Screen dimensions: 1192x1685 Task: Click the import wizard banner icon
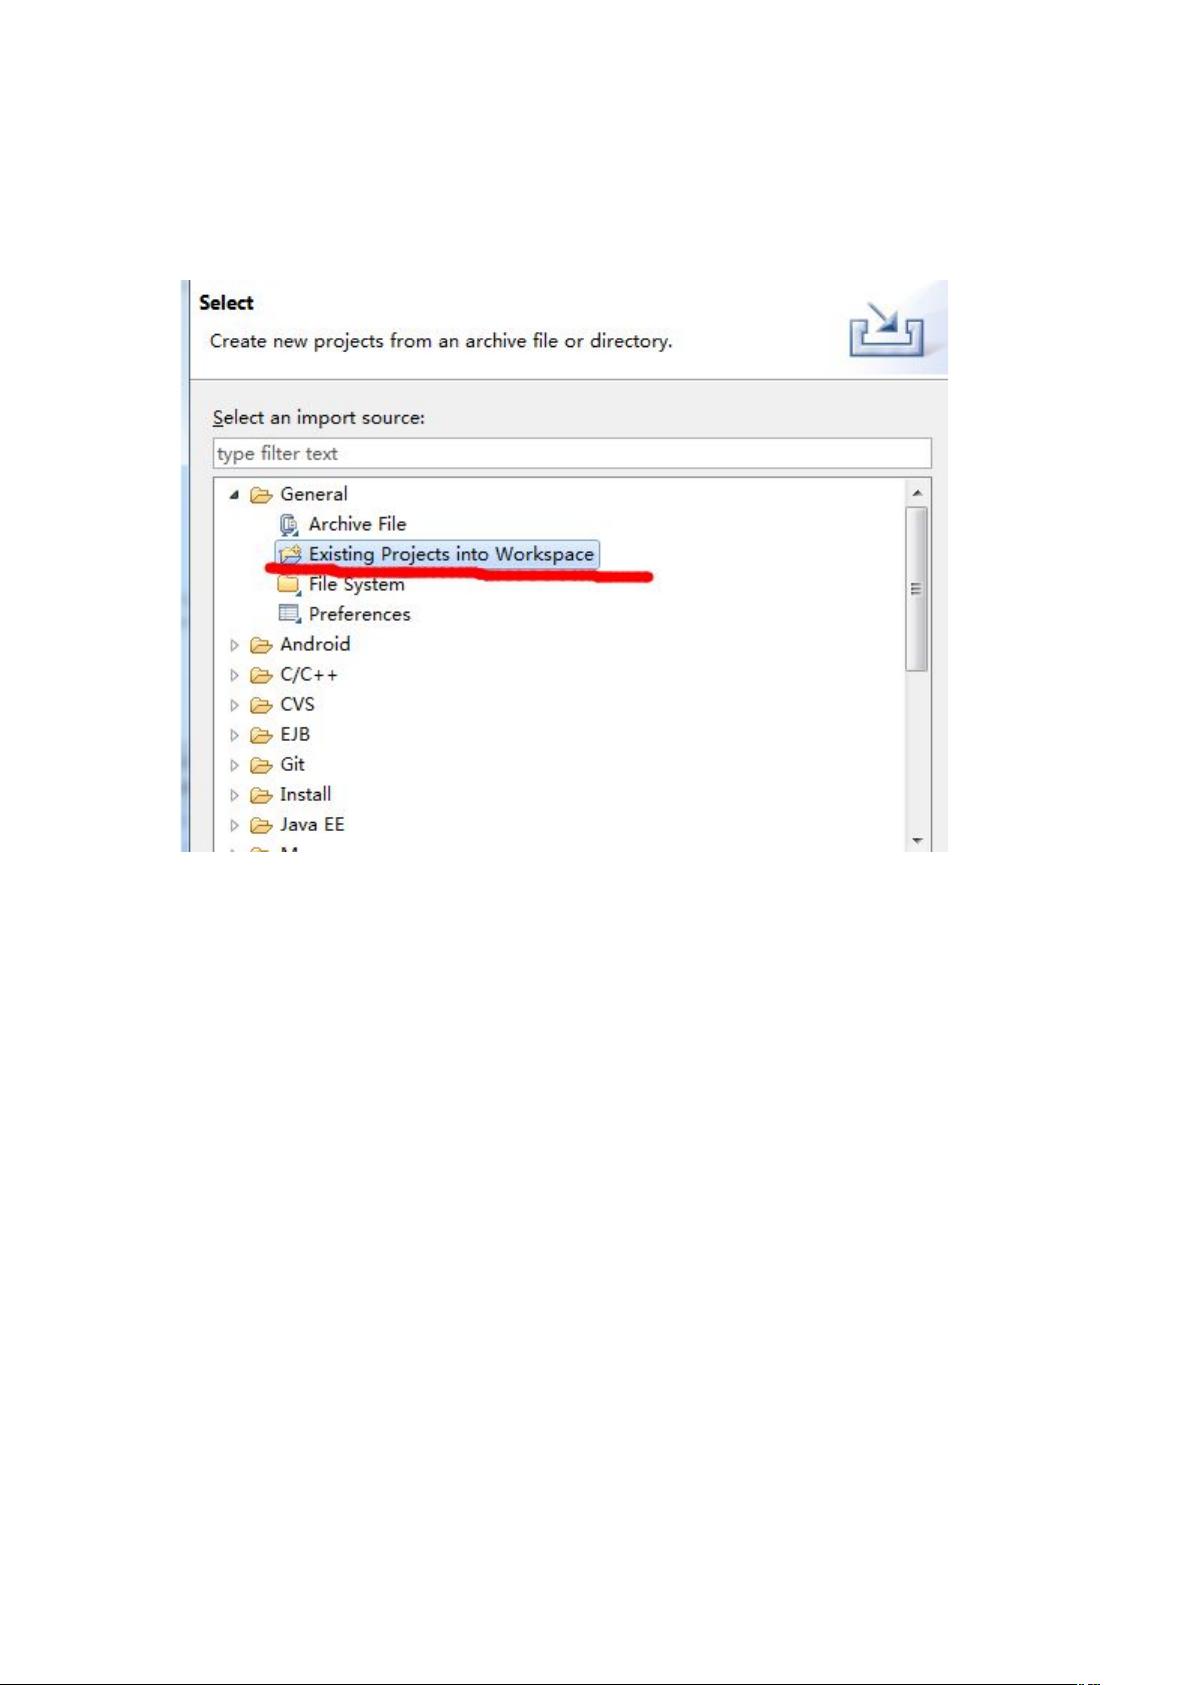pos(886,331)
